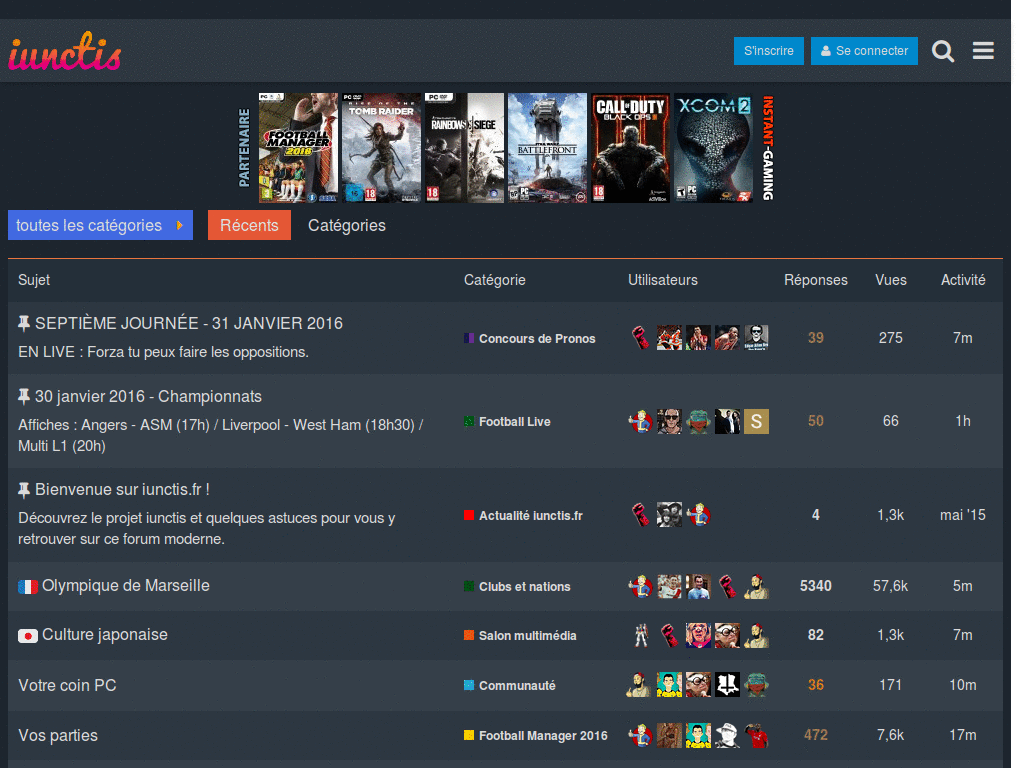The height and width of the screenshot is (768, 1024).
Task: Click the Japan flag icon beside Culture japonaise
Action: click(27, 636)
